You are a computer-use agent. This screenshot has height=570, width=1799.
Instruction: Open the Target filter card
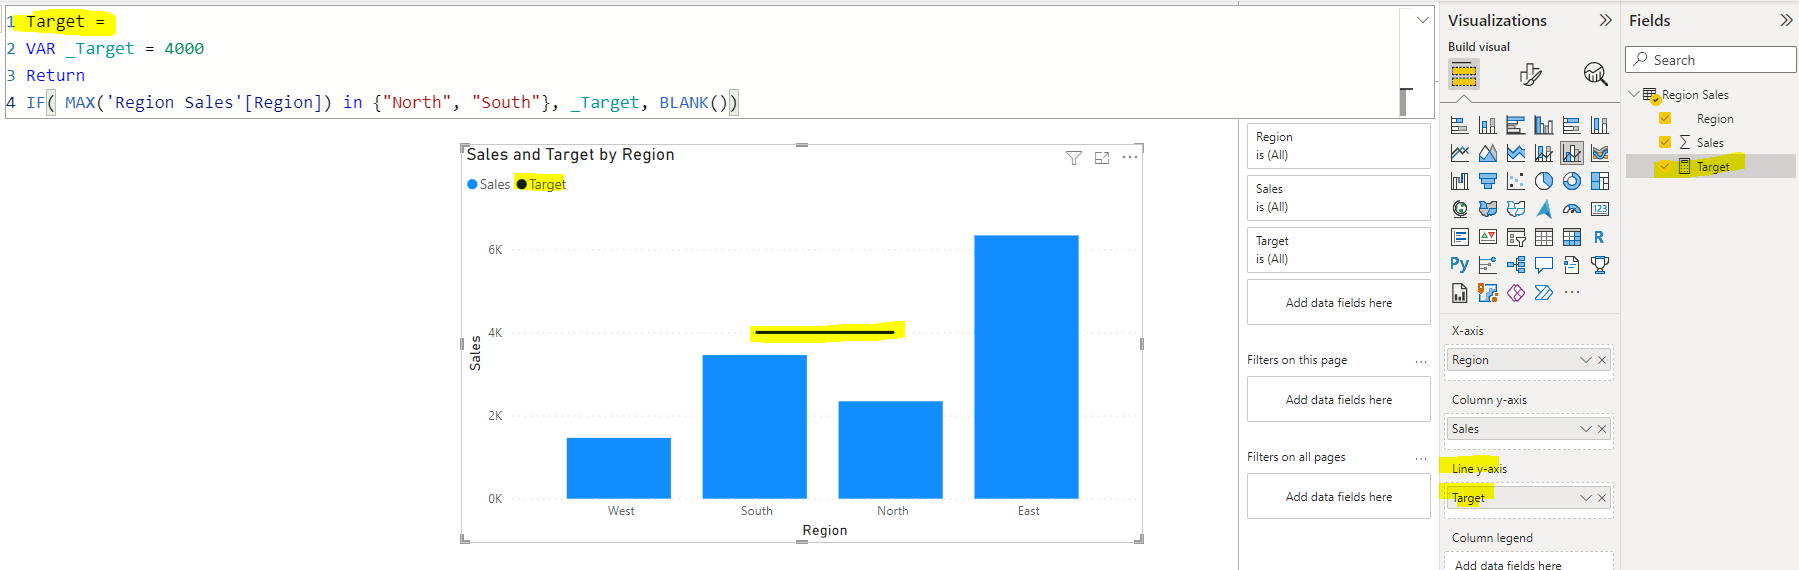click(x=1339, y=250)
